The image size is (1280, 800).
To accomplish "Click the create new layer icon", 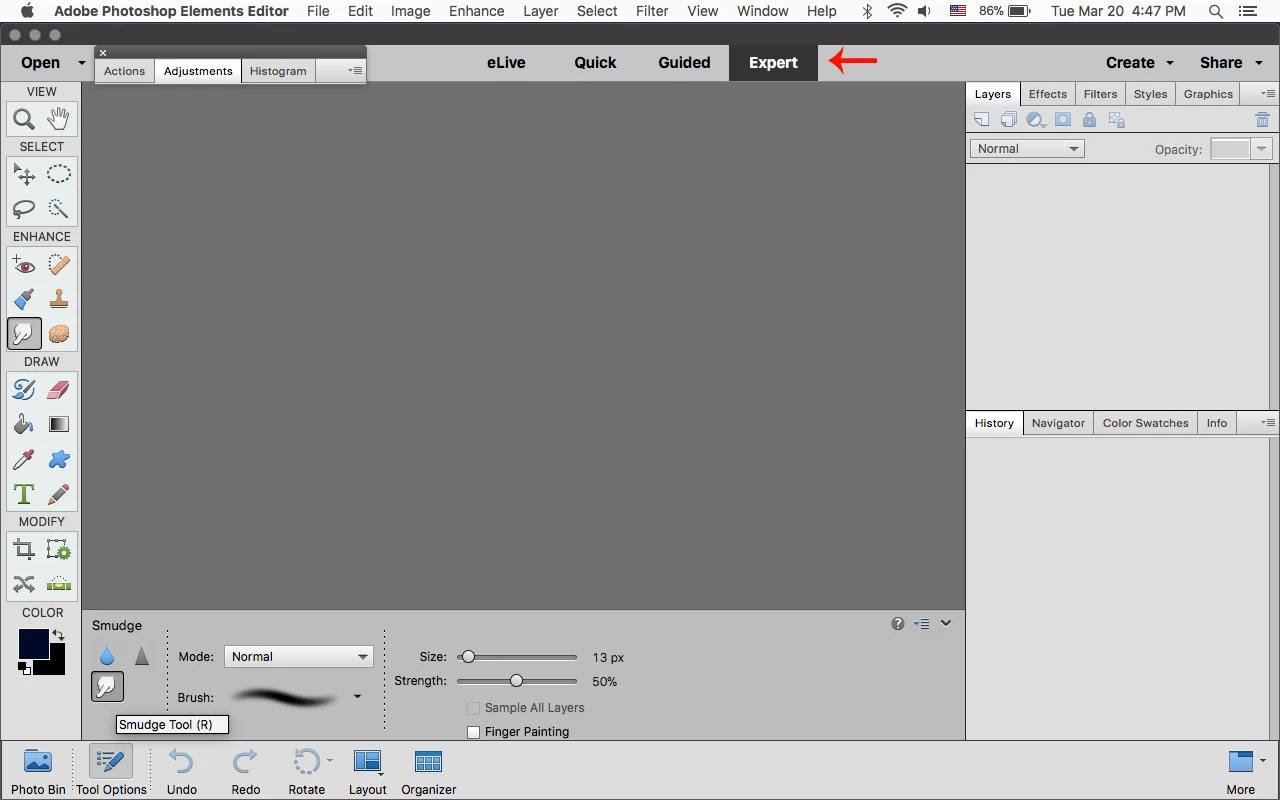I will (x=982, y=120).
